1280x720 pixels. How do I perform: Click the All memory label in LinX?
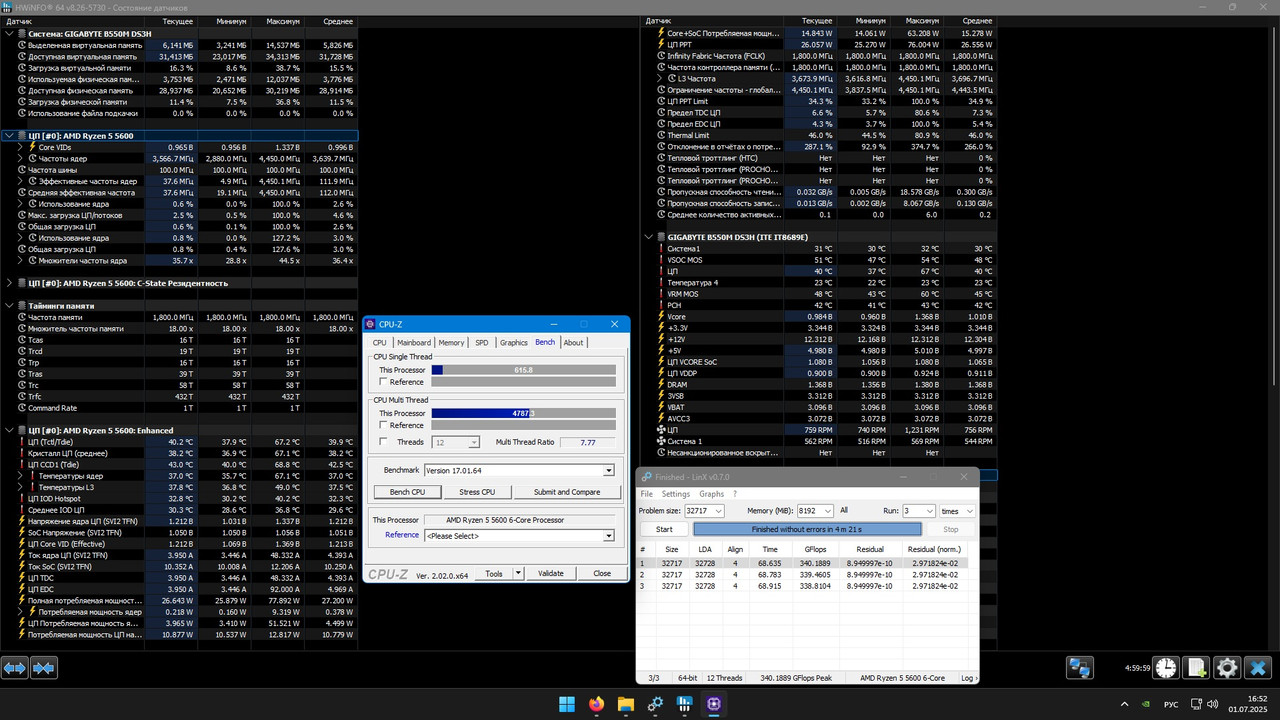[x=844, y=510]
